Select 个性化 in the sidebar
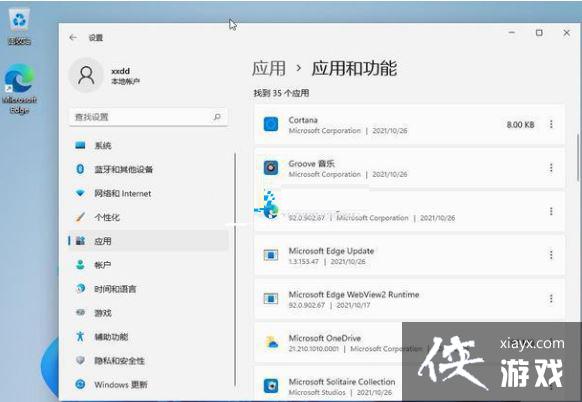Viewport: 582px width, 402px height. (x=148, y=217)
